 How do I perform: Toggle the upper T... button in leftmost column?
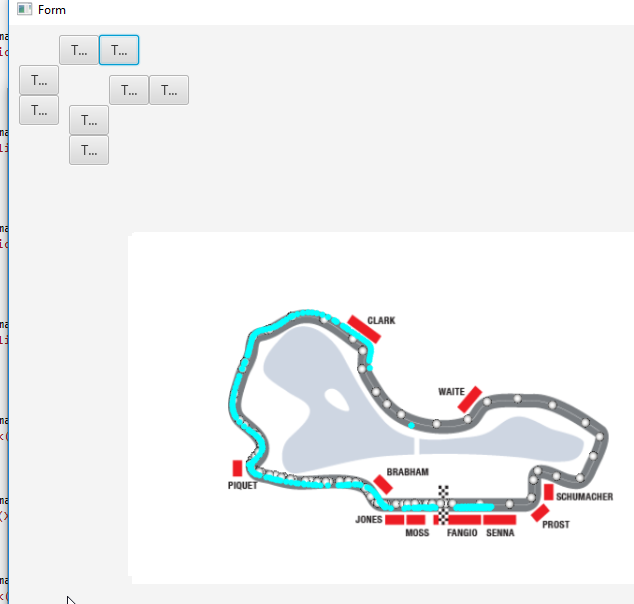tap(39, 80)
